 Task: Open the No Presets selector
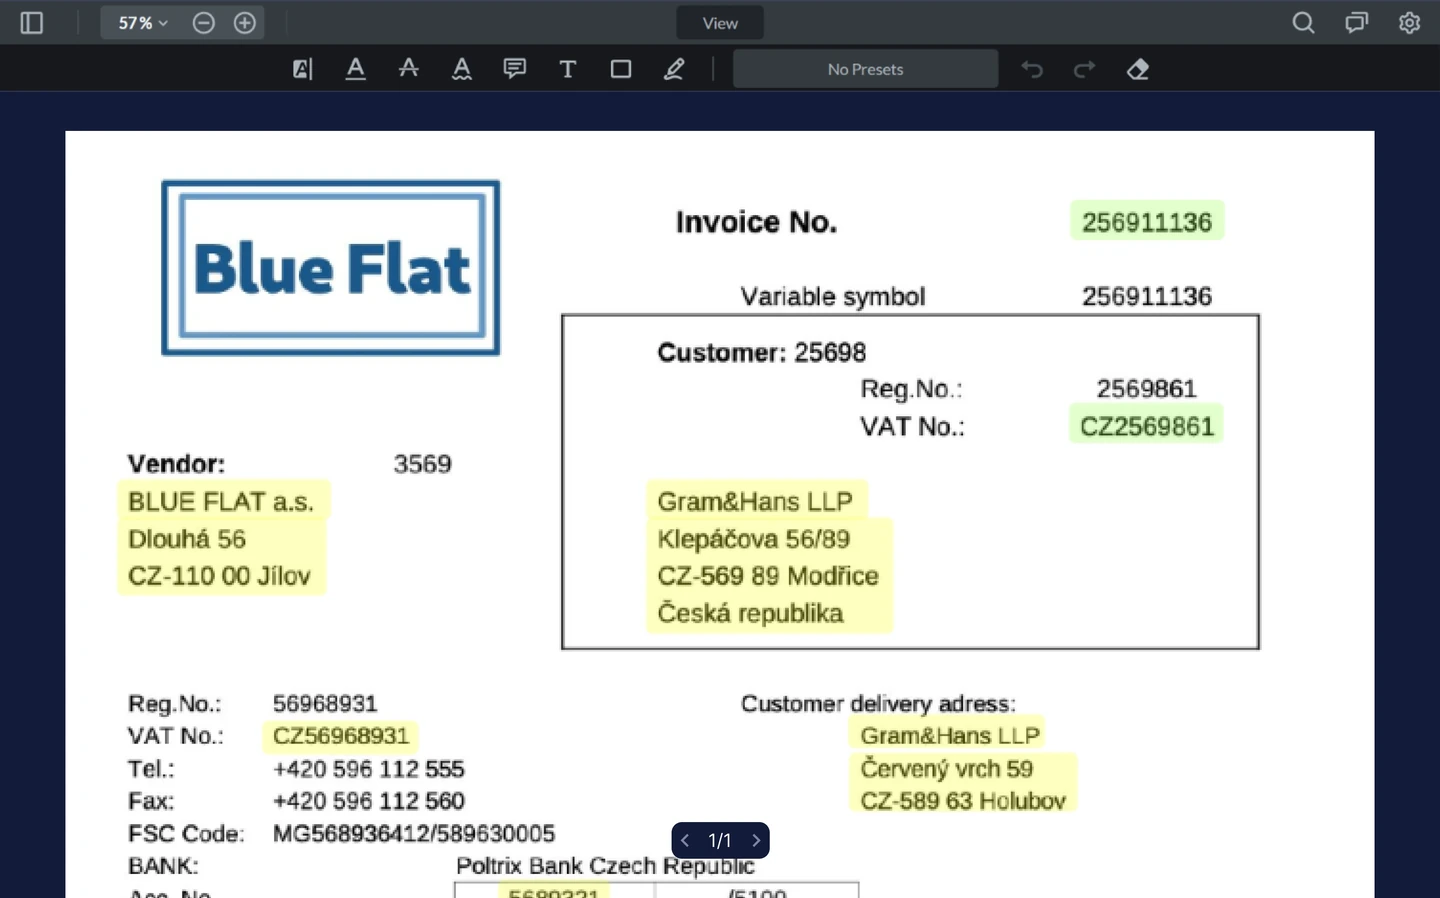coord(865,69)
